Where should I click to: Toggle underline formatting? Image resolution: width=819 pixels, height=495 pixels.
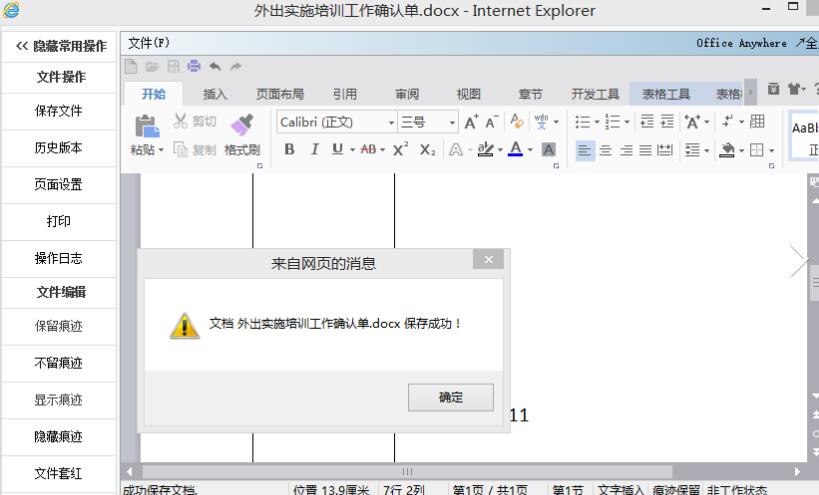[x=337, y=149]
